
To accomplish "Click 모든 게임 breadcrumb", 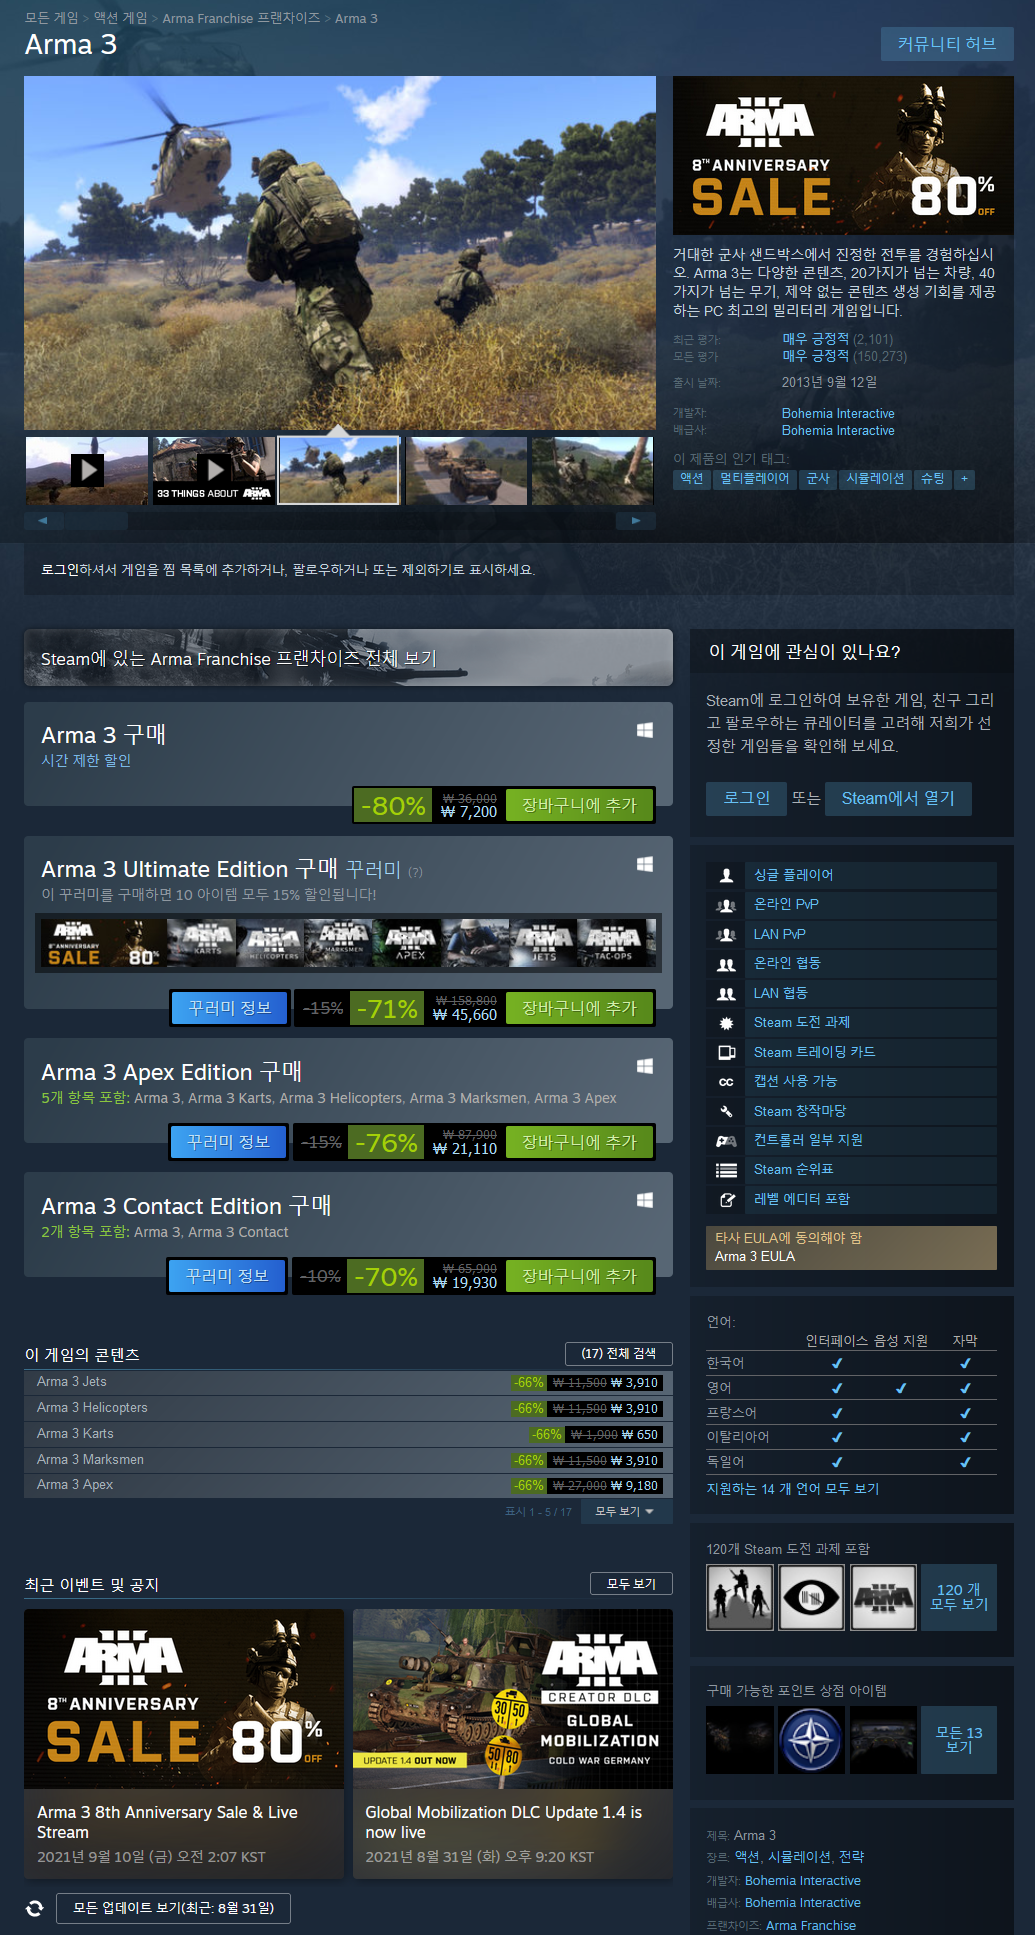I will (51, 18).
